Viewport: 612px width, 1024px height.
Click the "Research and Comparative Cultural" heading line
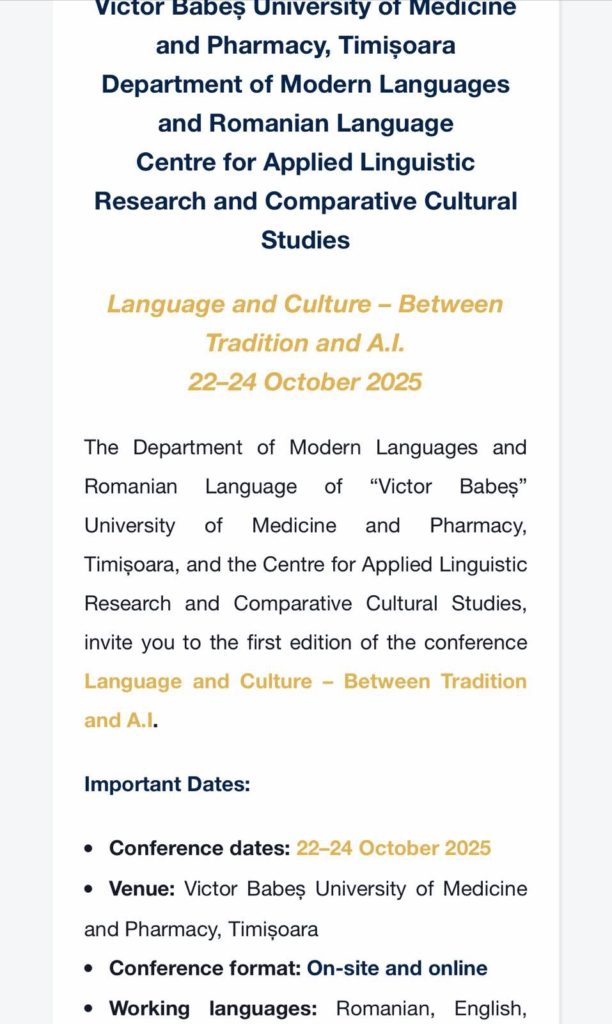click(x=305, y=201)
